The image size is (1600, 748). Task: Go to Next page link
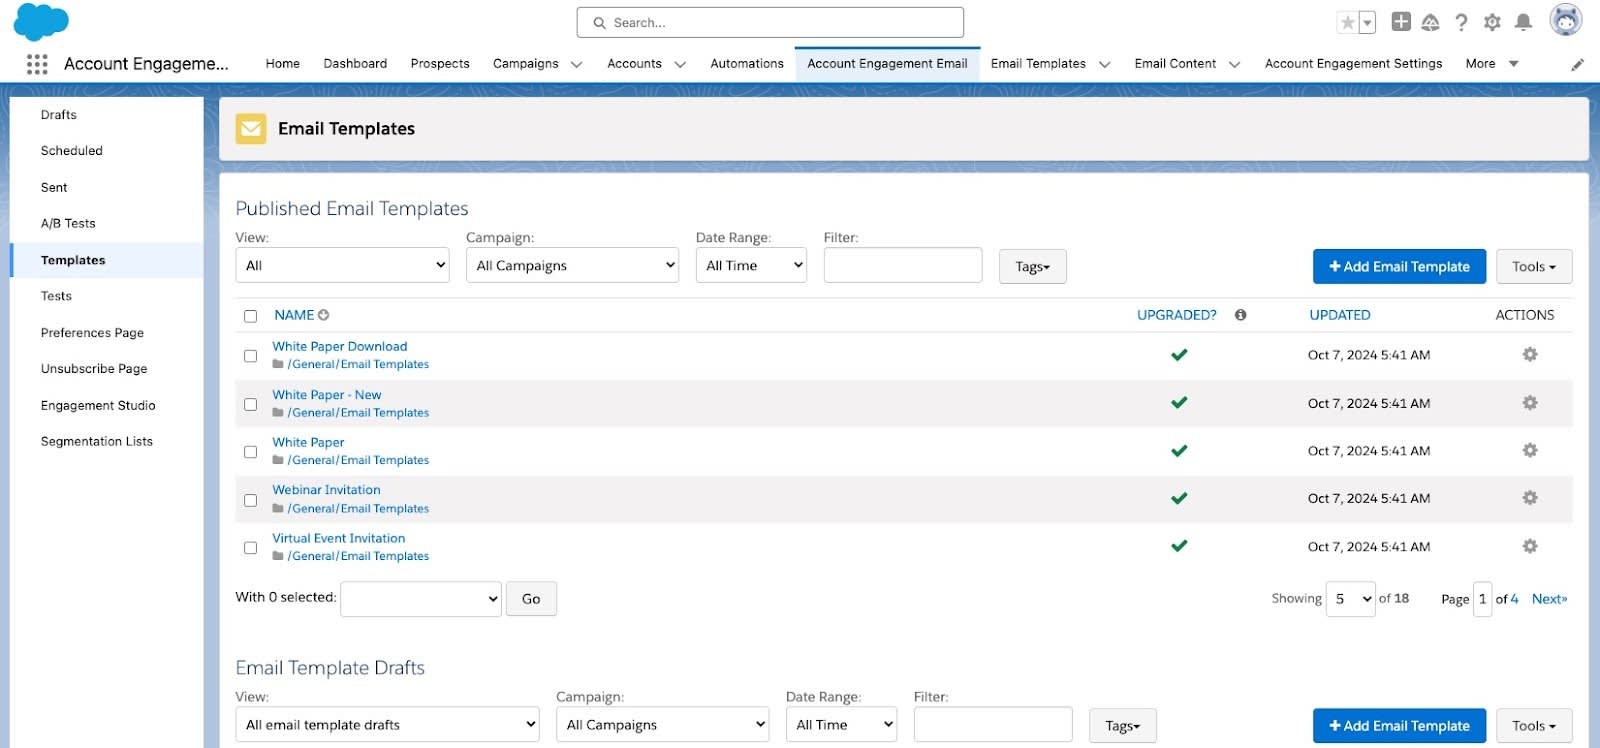(1549, 599)
